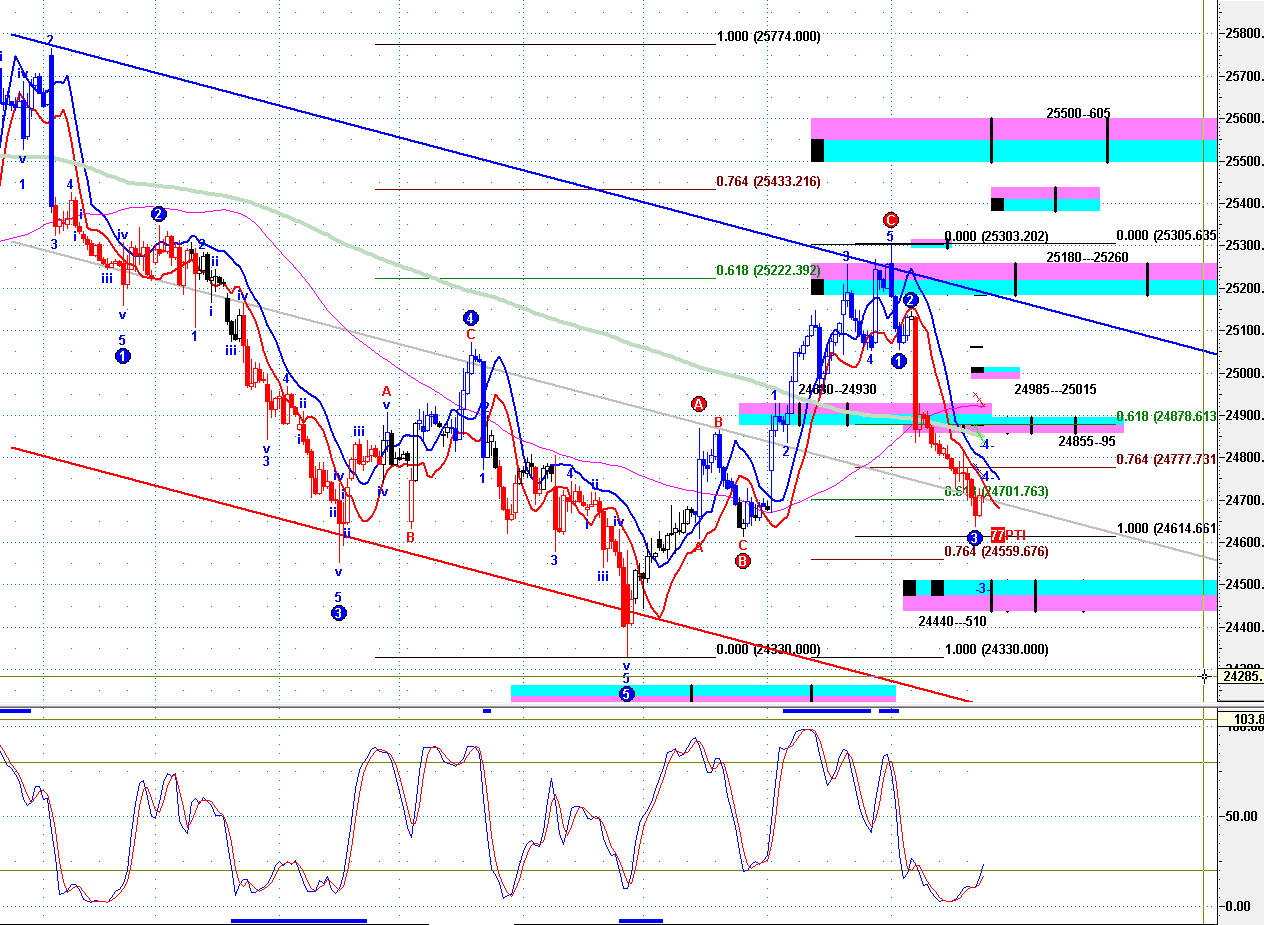This screenshot has height=925, width=1264.
Task: Click the black square in 25500--605 zone
Action: (x=817, y=150)
